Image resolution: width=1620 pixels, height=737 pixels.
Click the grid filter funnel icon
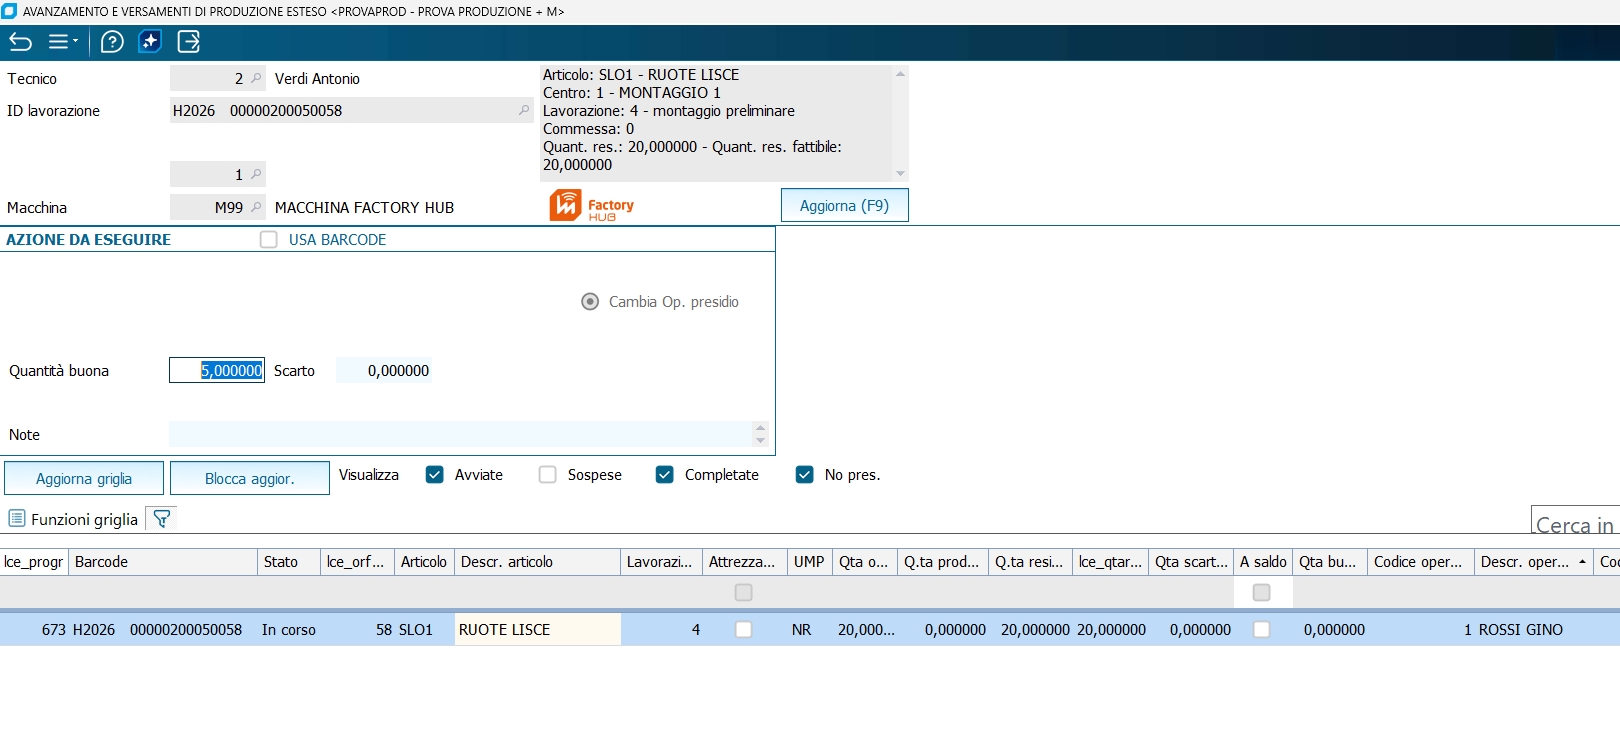tap(161, 518)
